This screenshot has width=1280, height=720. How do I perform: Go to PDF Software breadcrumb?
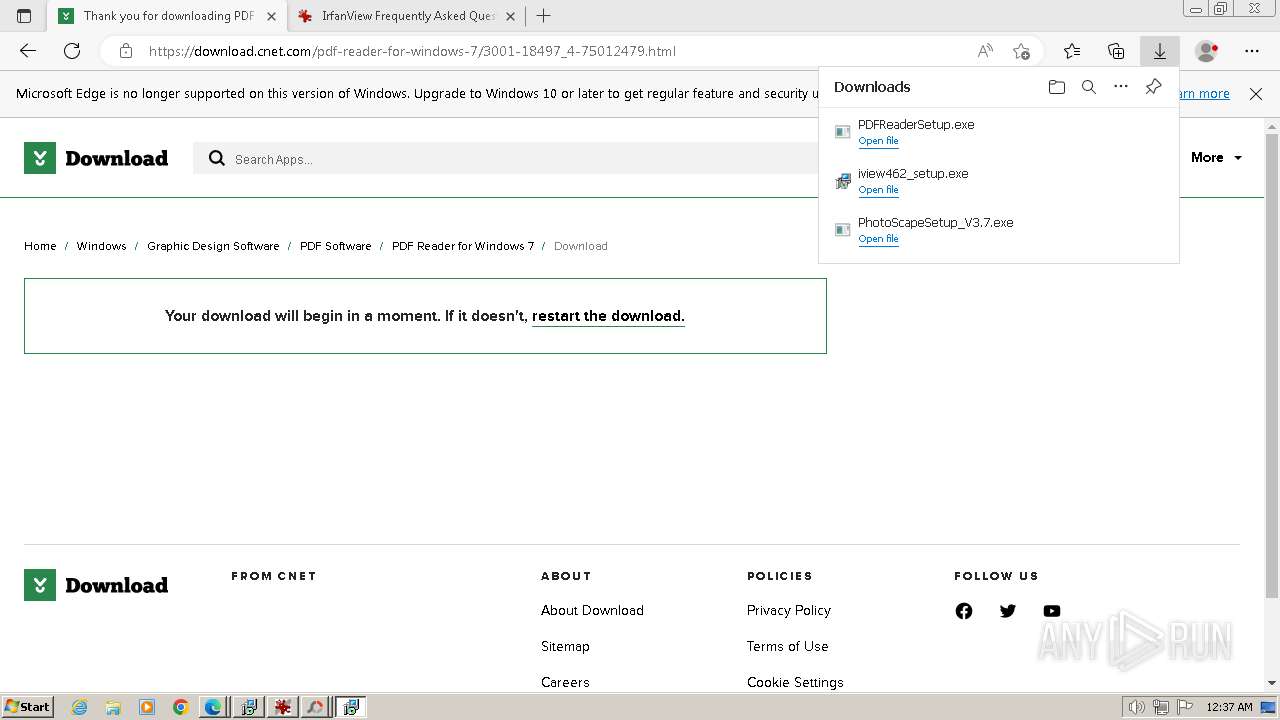tap(335, 246)
